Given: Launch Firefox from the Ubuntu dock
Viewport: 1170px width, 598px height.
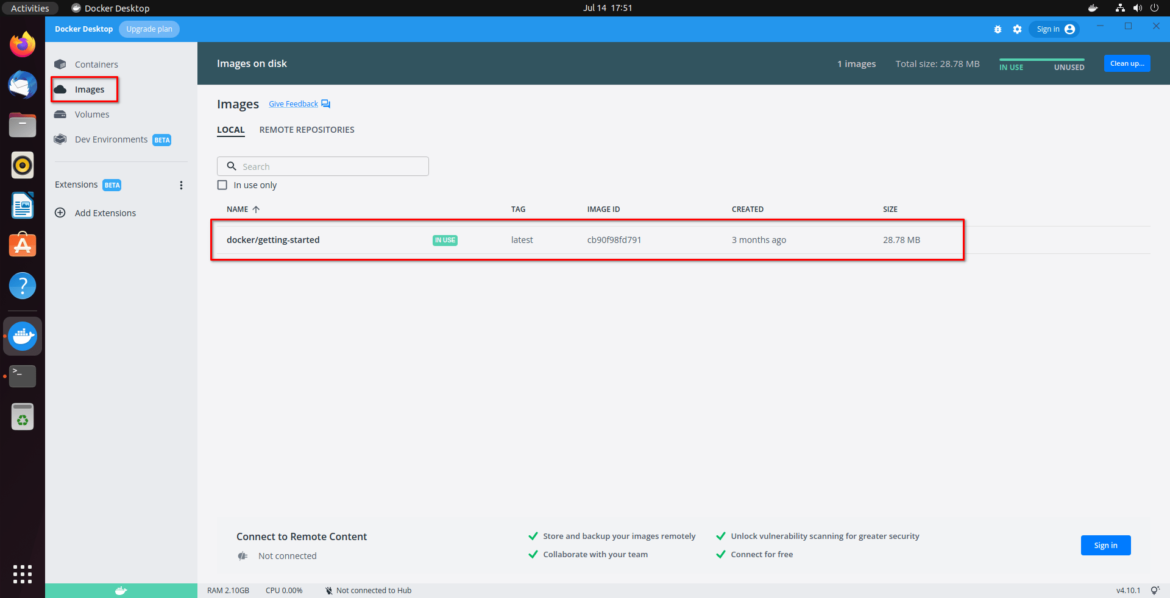Looking at the screenshot, I should point(22,44).
